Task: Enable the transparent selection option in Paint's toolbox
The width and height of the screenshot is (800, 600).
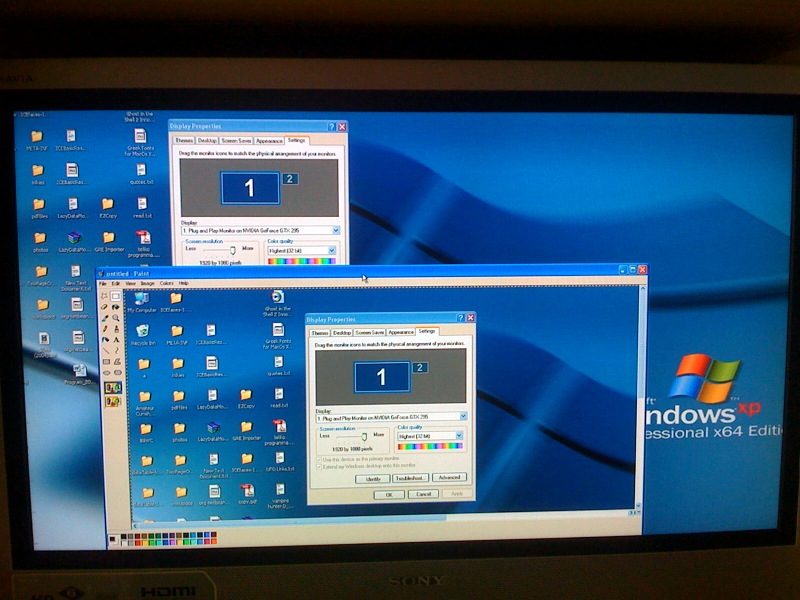Action: 113,402
